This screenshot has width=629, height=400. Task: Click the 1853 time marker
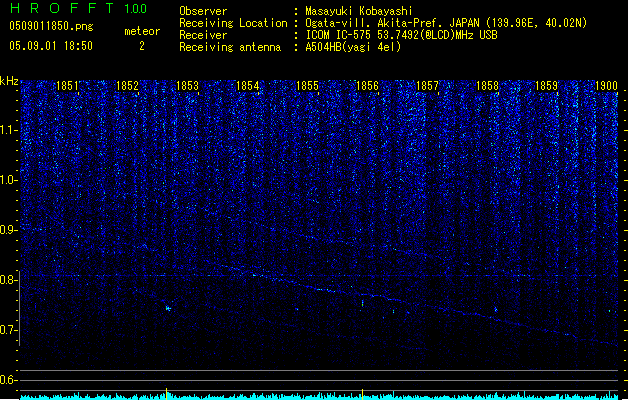tap(187, 86)
